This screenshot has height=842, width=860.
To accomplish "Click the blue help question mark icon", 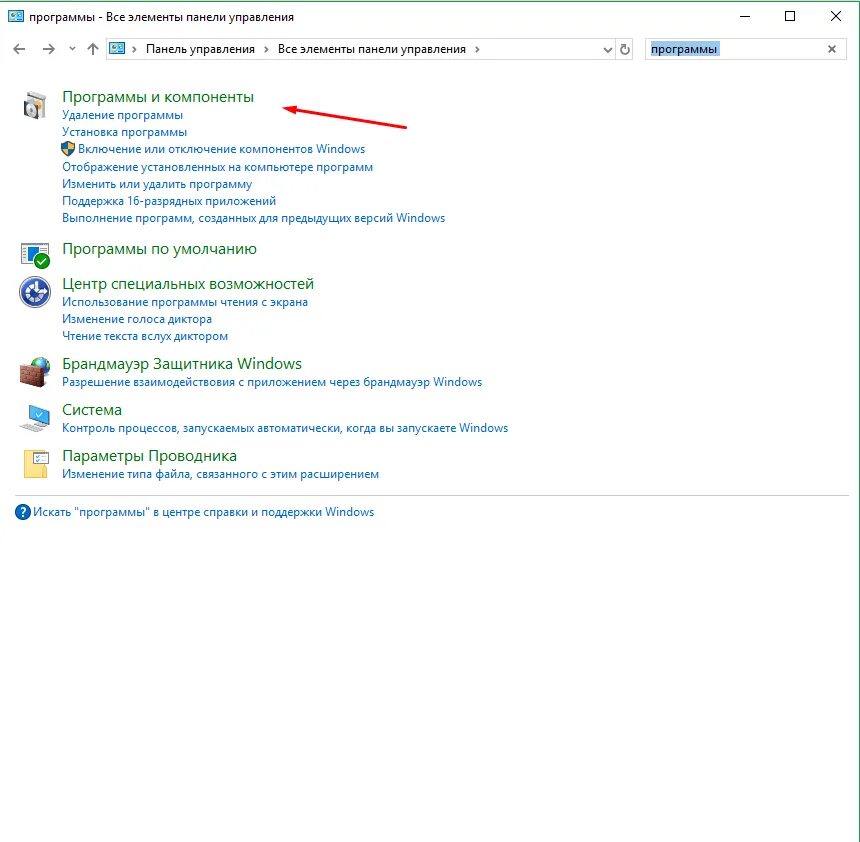I will click(x=22, y=512).
